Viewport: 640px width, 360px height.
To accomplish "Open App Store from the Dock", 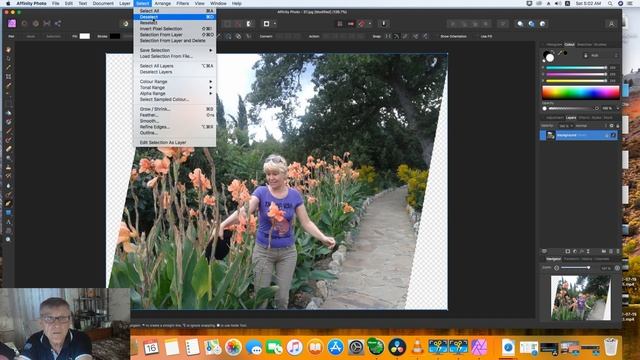I will [x=336, y=347].
